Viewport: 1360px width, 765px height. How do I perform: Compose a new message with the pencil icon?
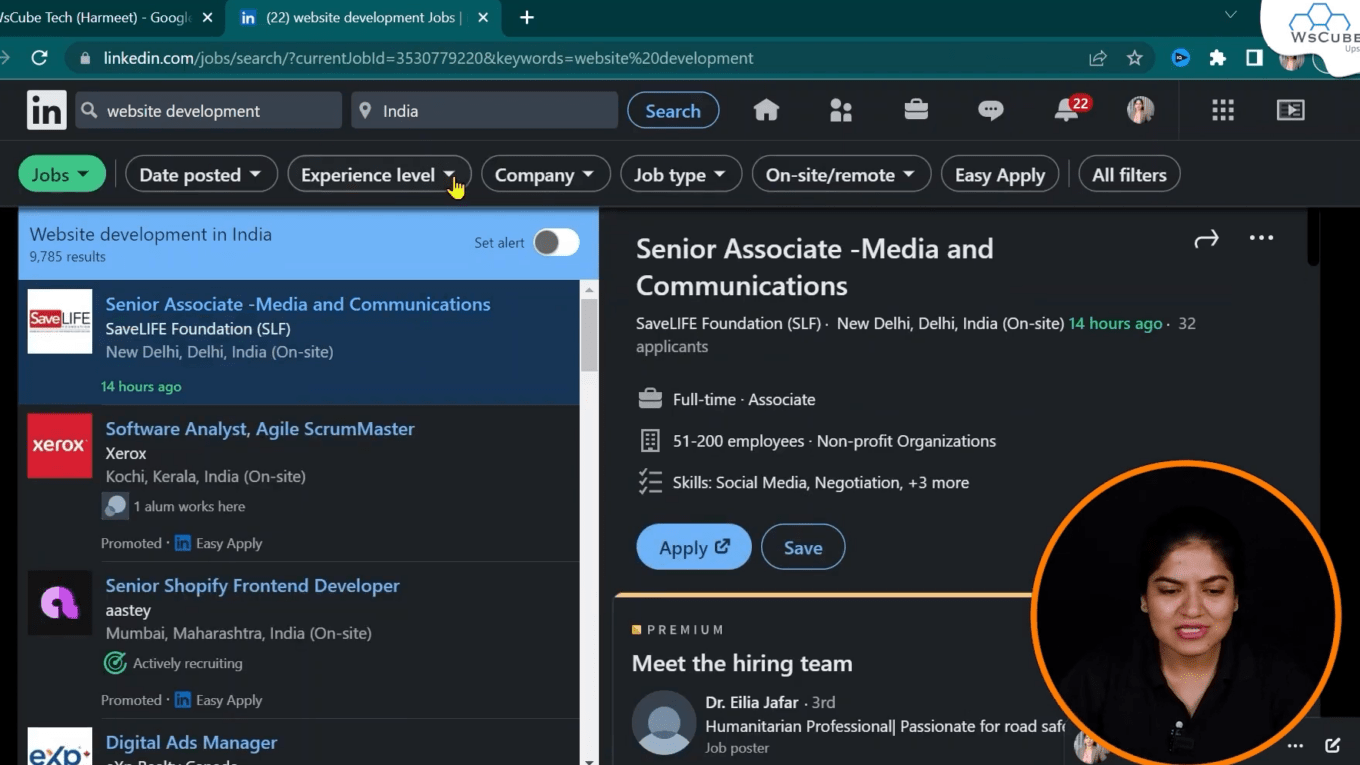pyautogui.click(x=1332, y=745)
